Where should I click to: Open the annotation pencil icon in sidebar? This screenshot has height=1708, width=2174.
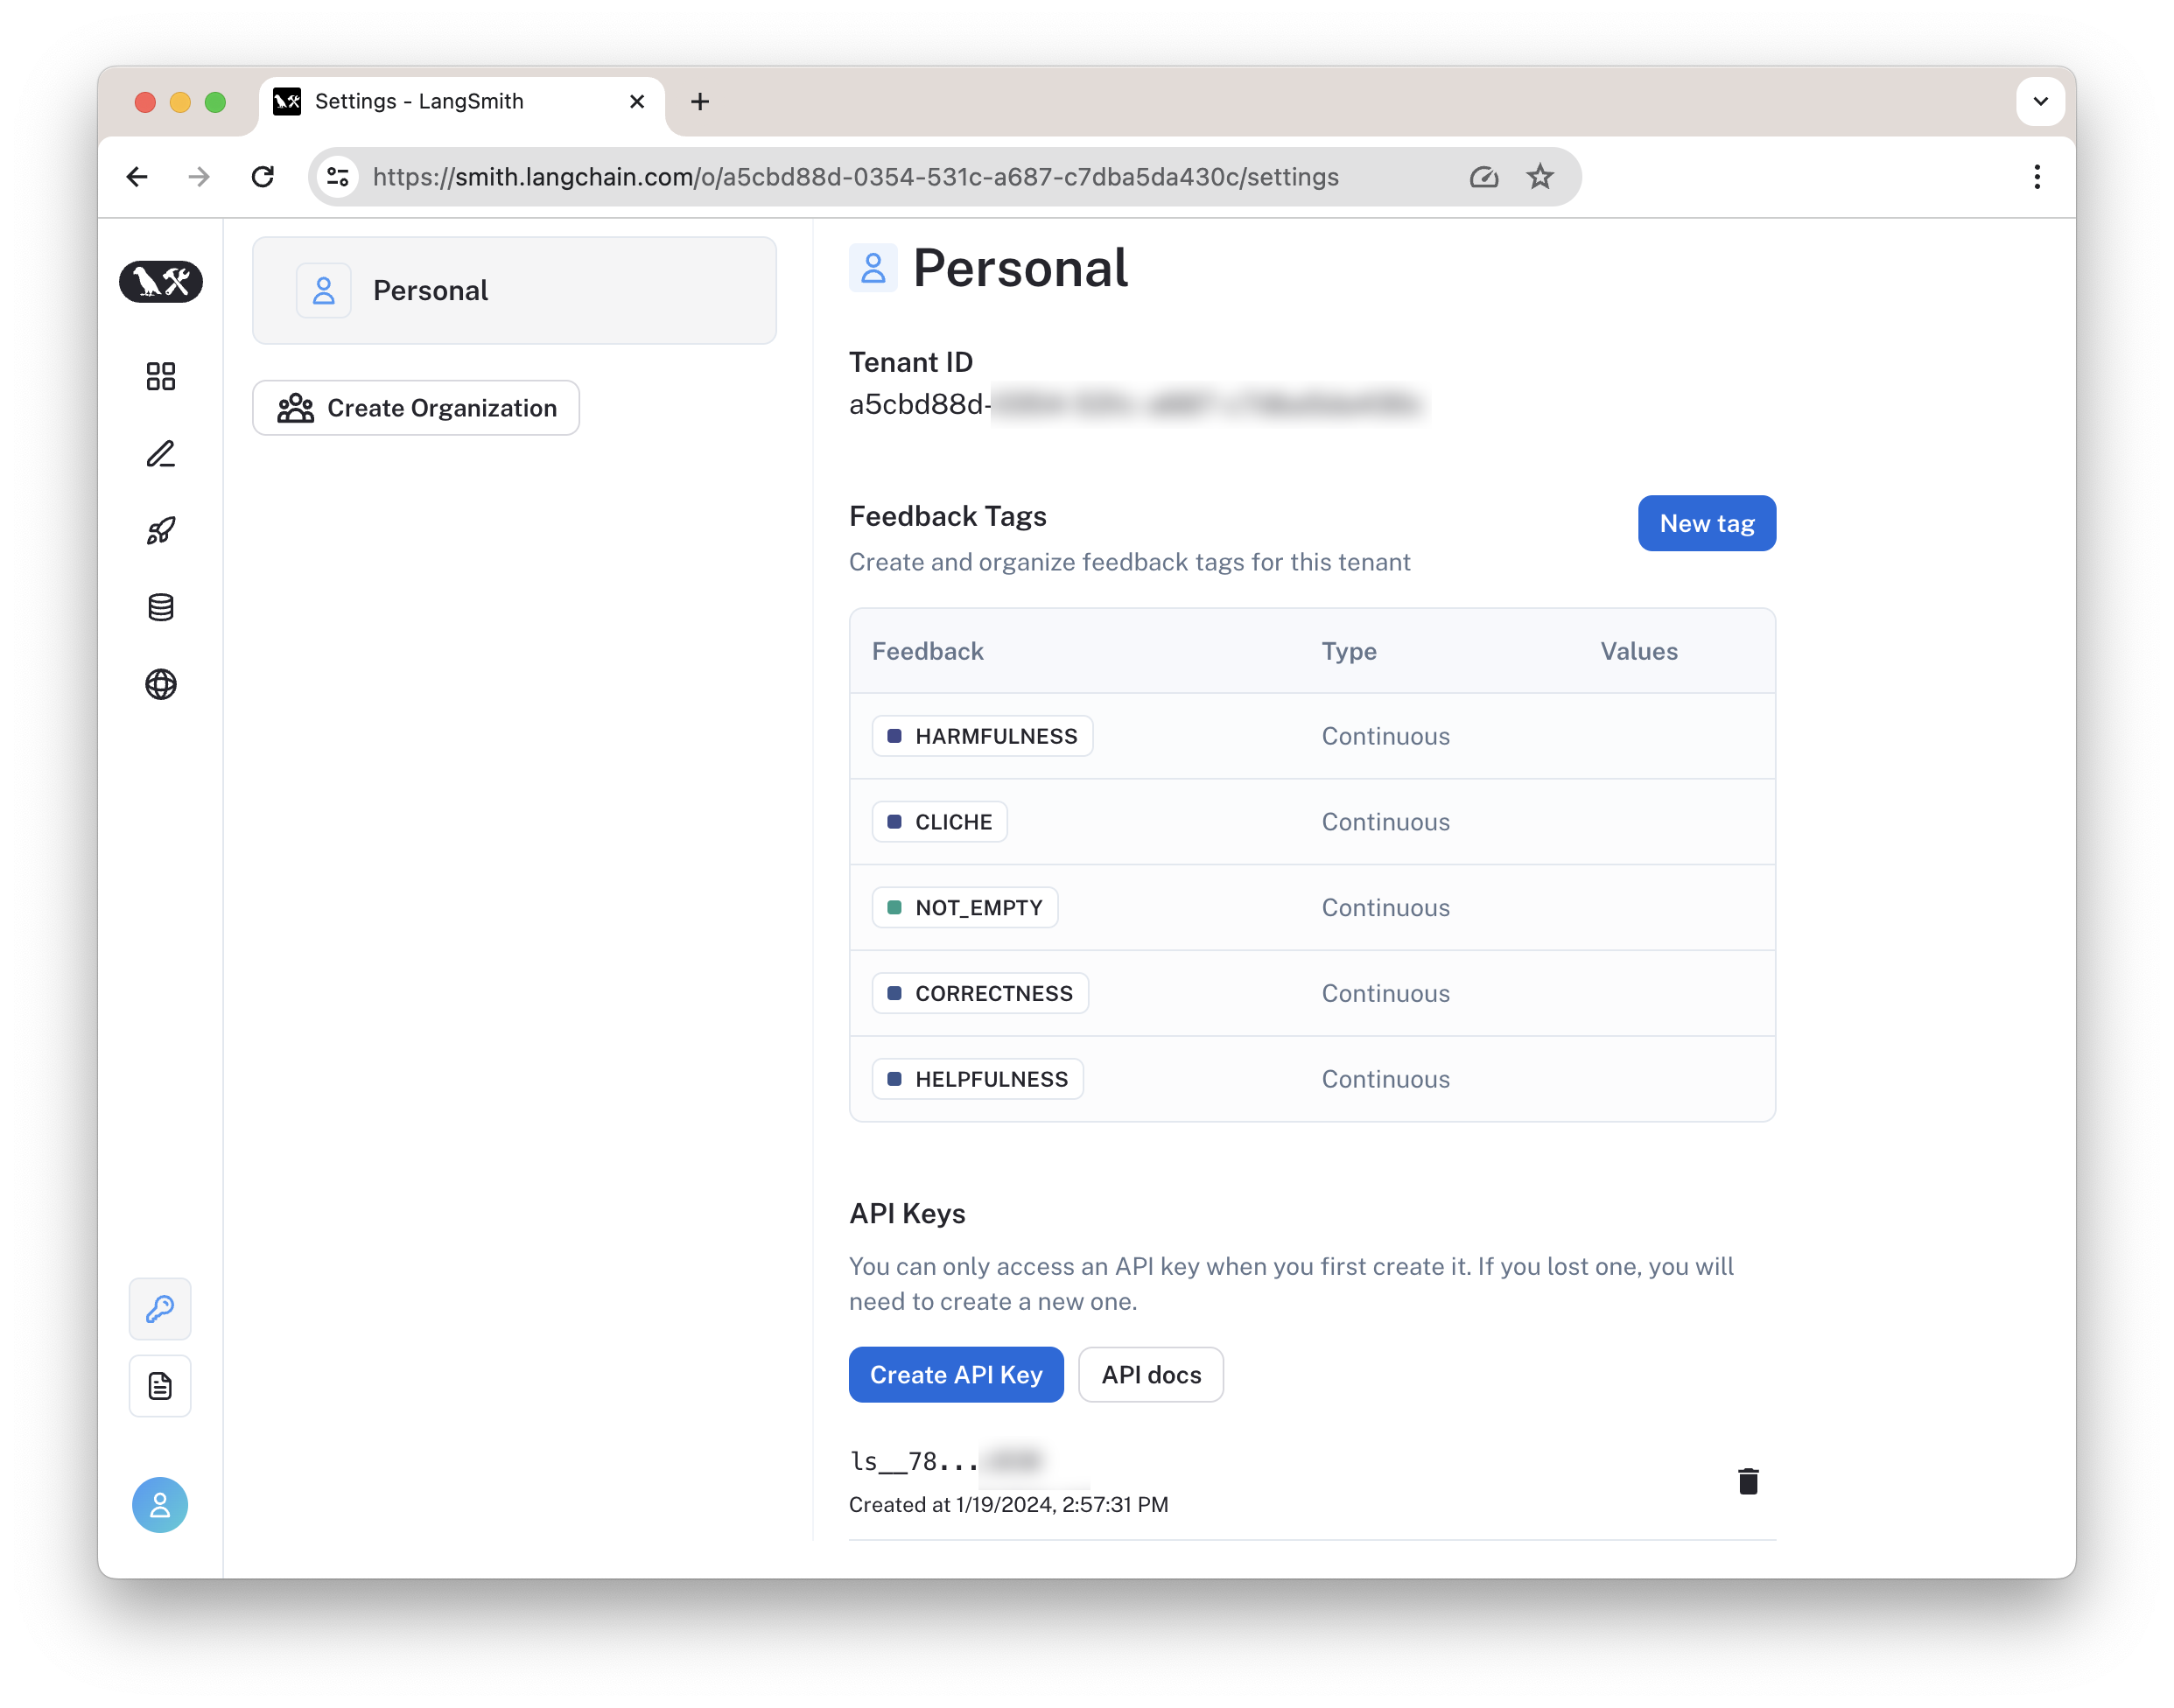[160, 454]
